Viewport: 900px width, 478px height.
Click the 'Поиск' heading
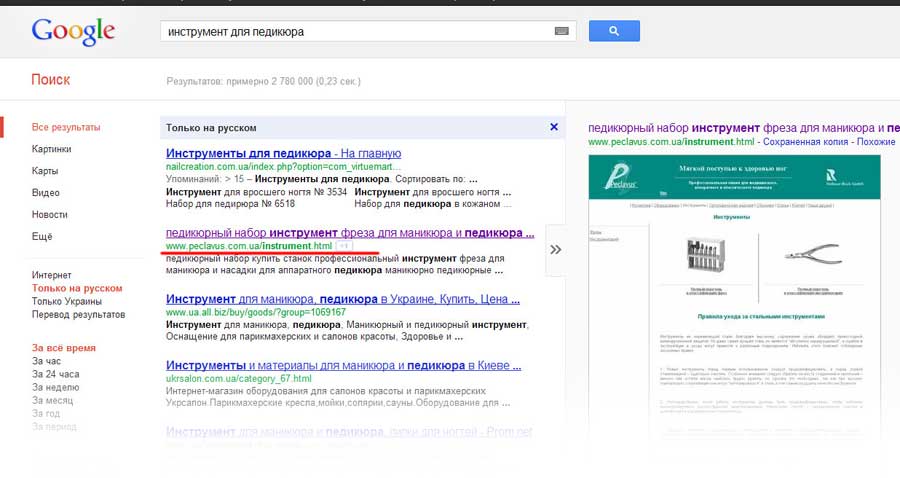51,80
